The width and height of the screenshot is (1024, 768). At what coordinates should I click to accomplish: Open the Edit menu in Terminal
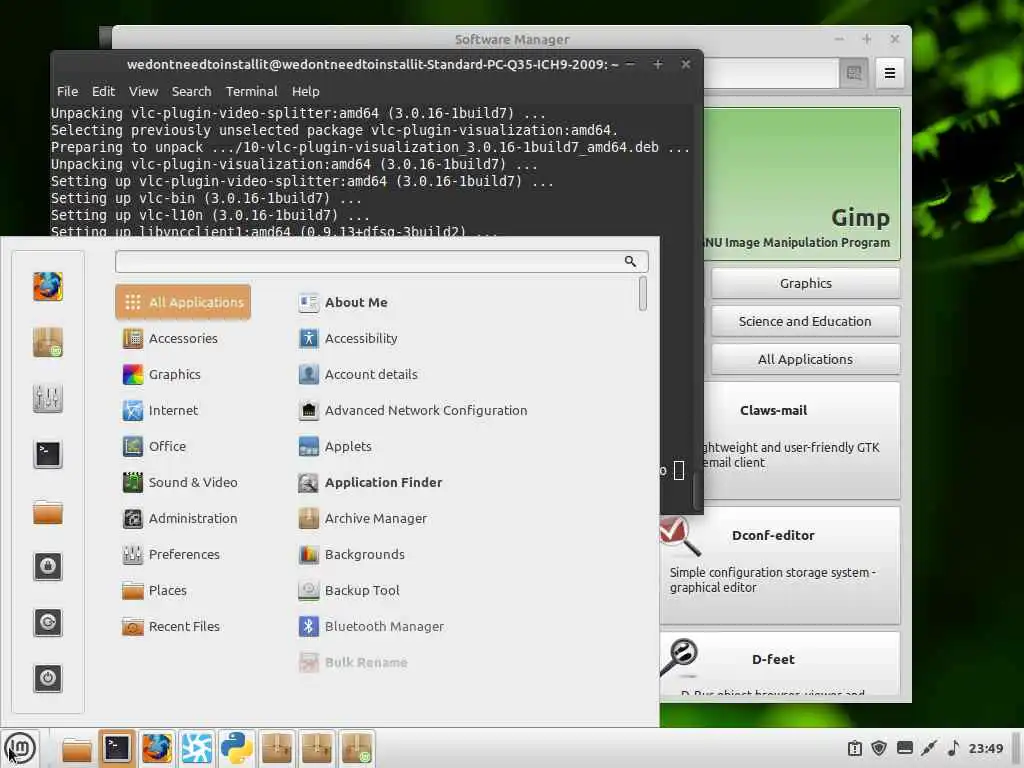coord(103,91)
